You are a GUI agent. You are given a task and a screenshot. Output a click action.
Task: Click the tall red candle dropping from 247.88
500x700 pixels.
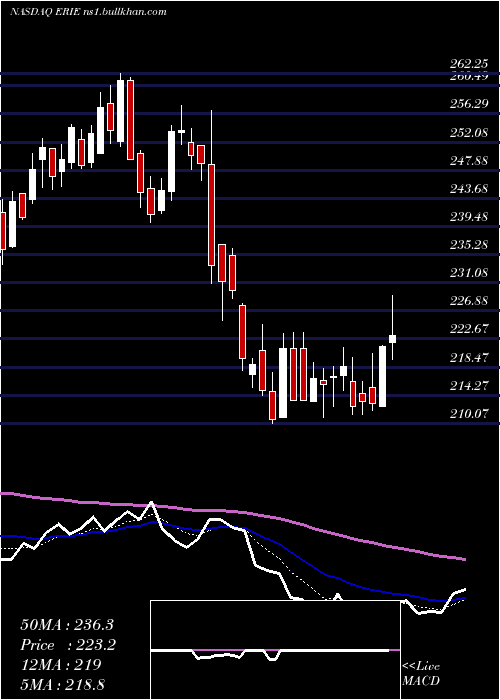pos(212,215)
